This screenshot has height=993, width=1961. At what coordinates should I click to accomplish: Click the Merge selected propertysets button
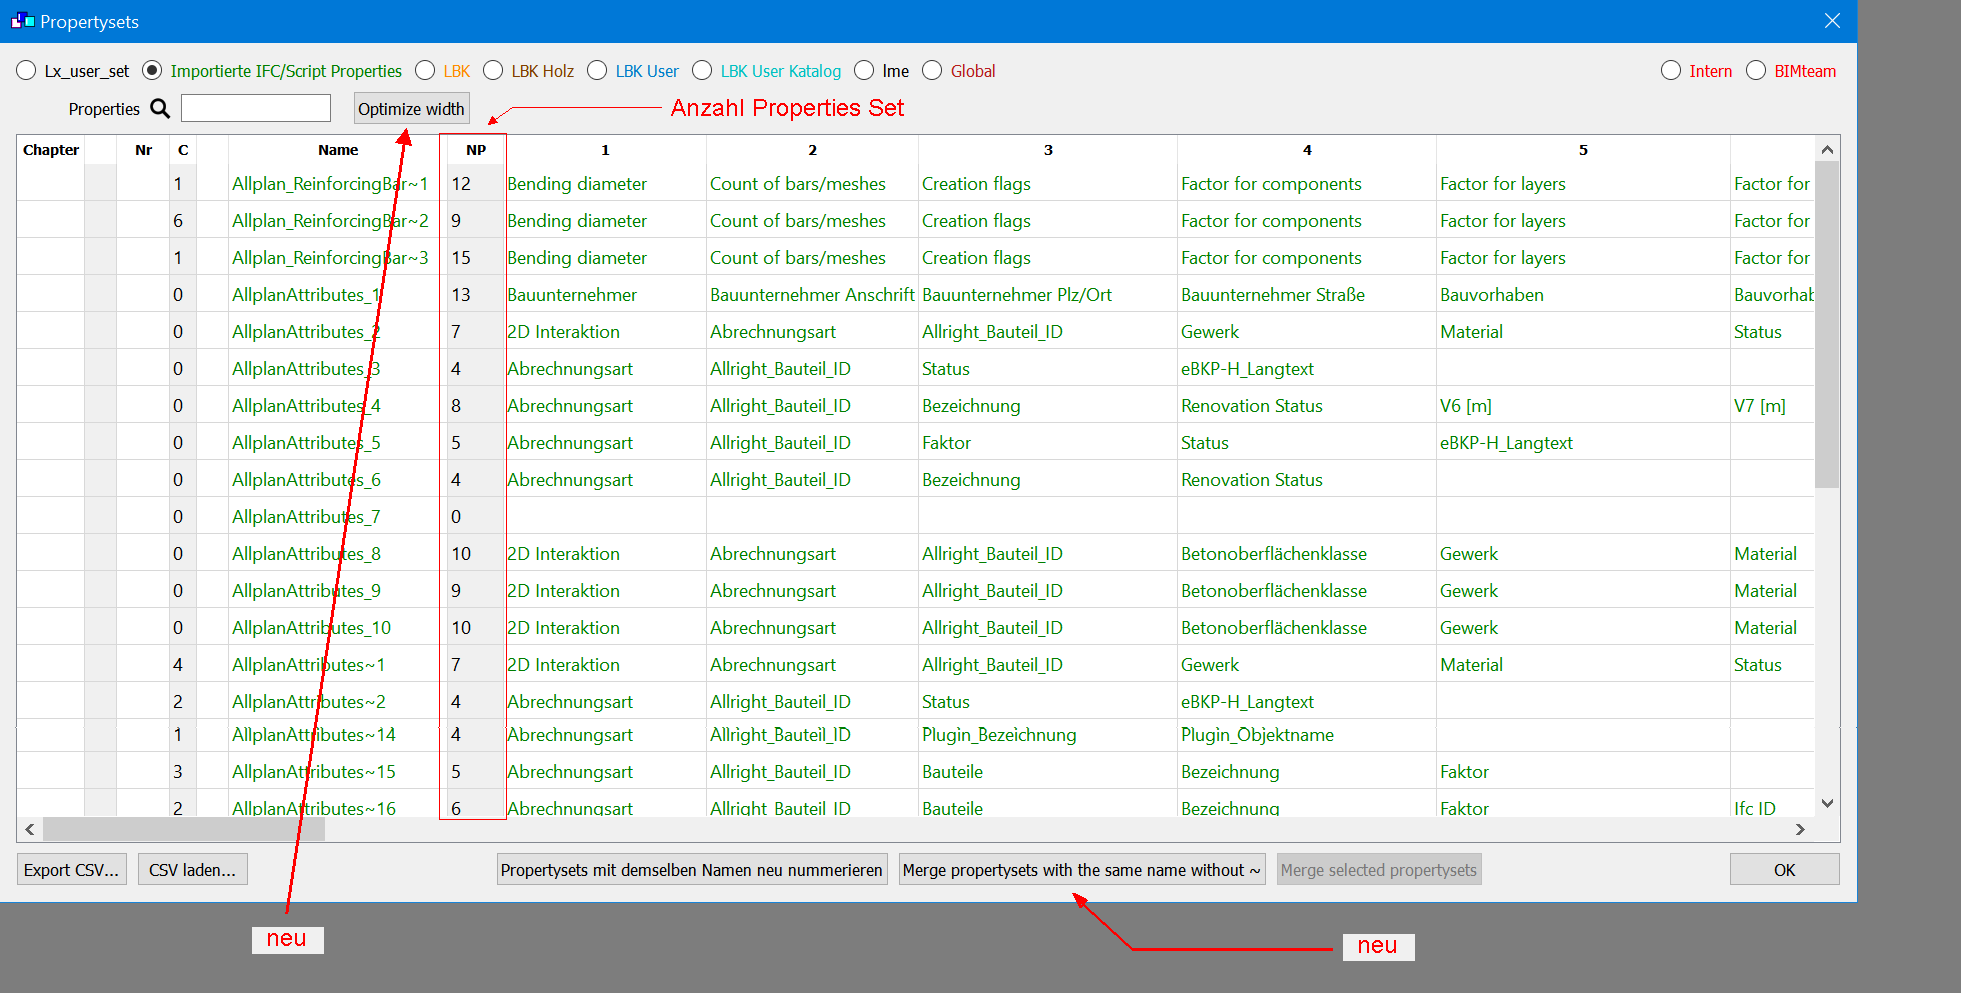point(1378,869)
